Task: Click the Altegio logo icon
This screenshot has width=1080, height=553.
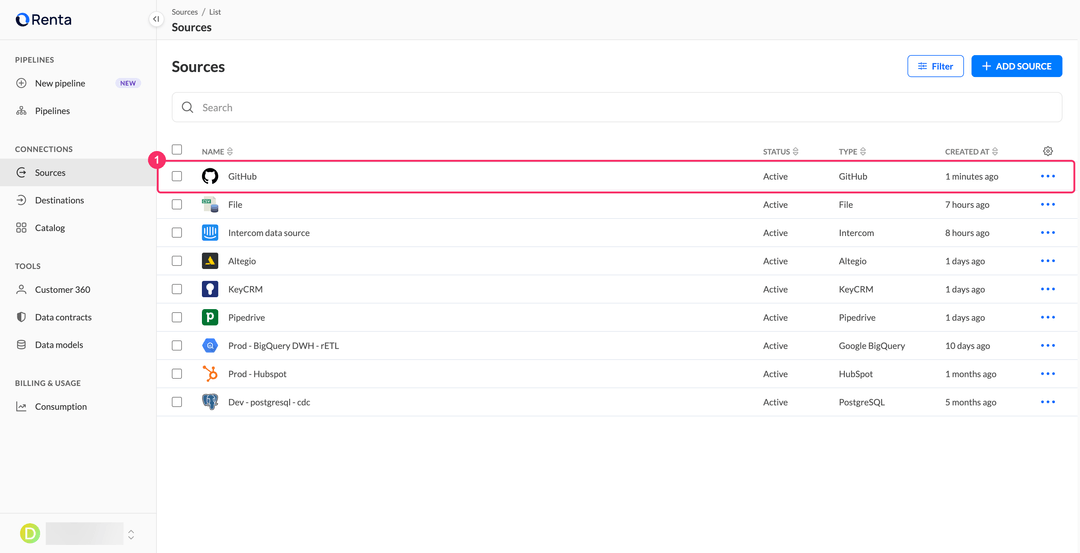Action: tap(210, 261)
